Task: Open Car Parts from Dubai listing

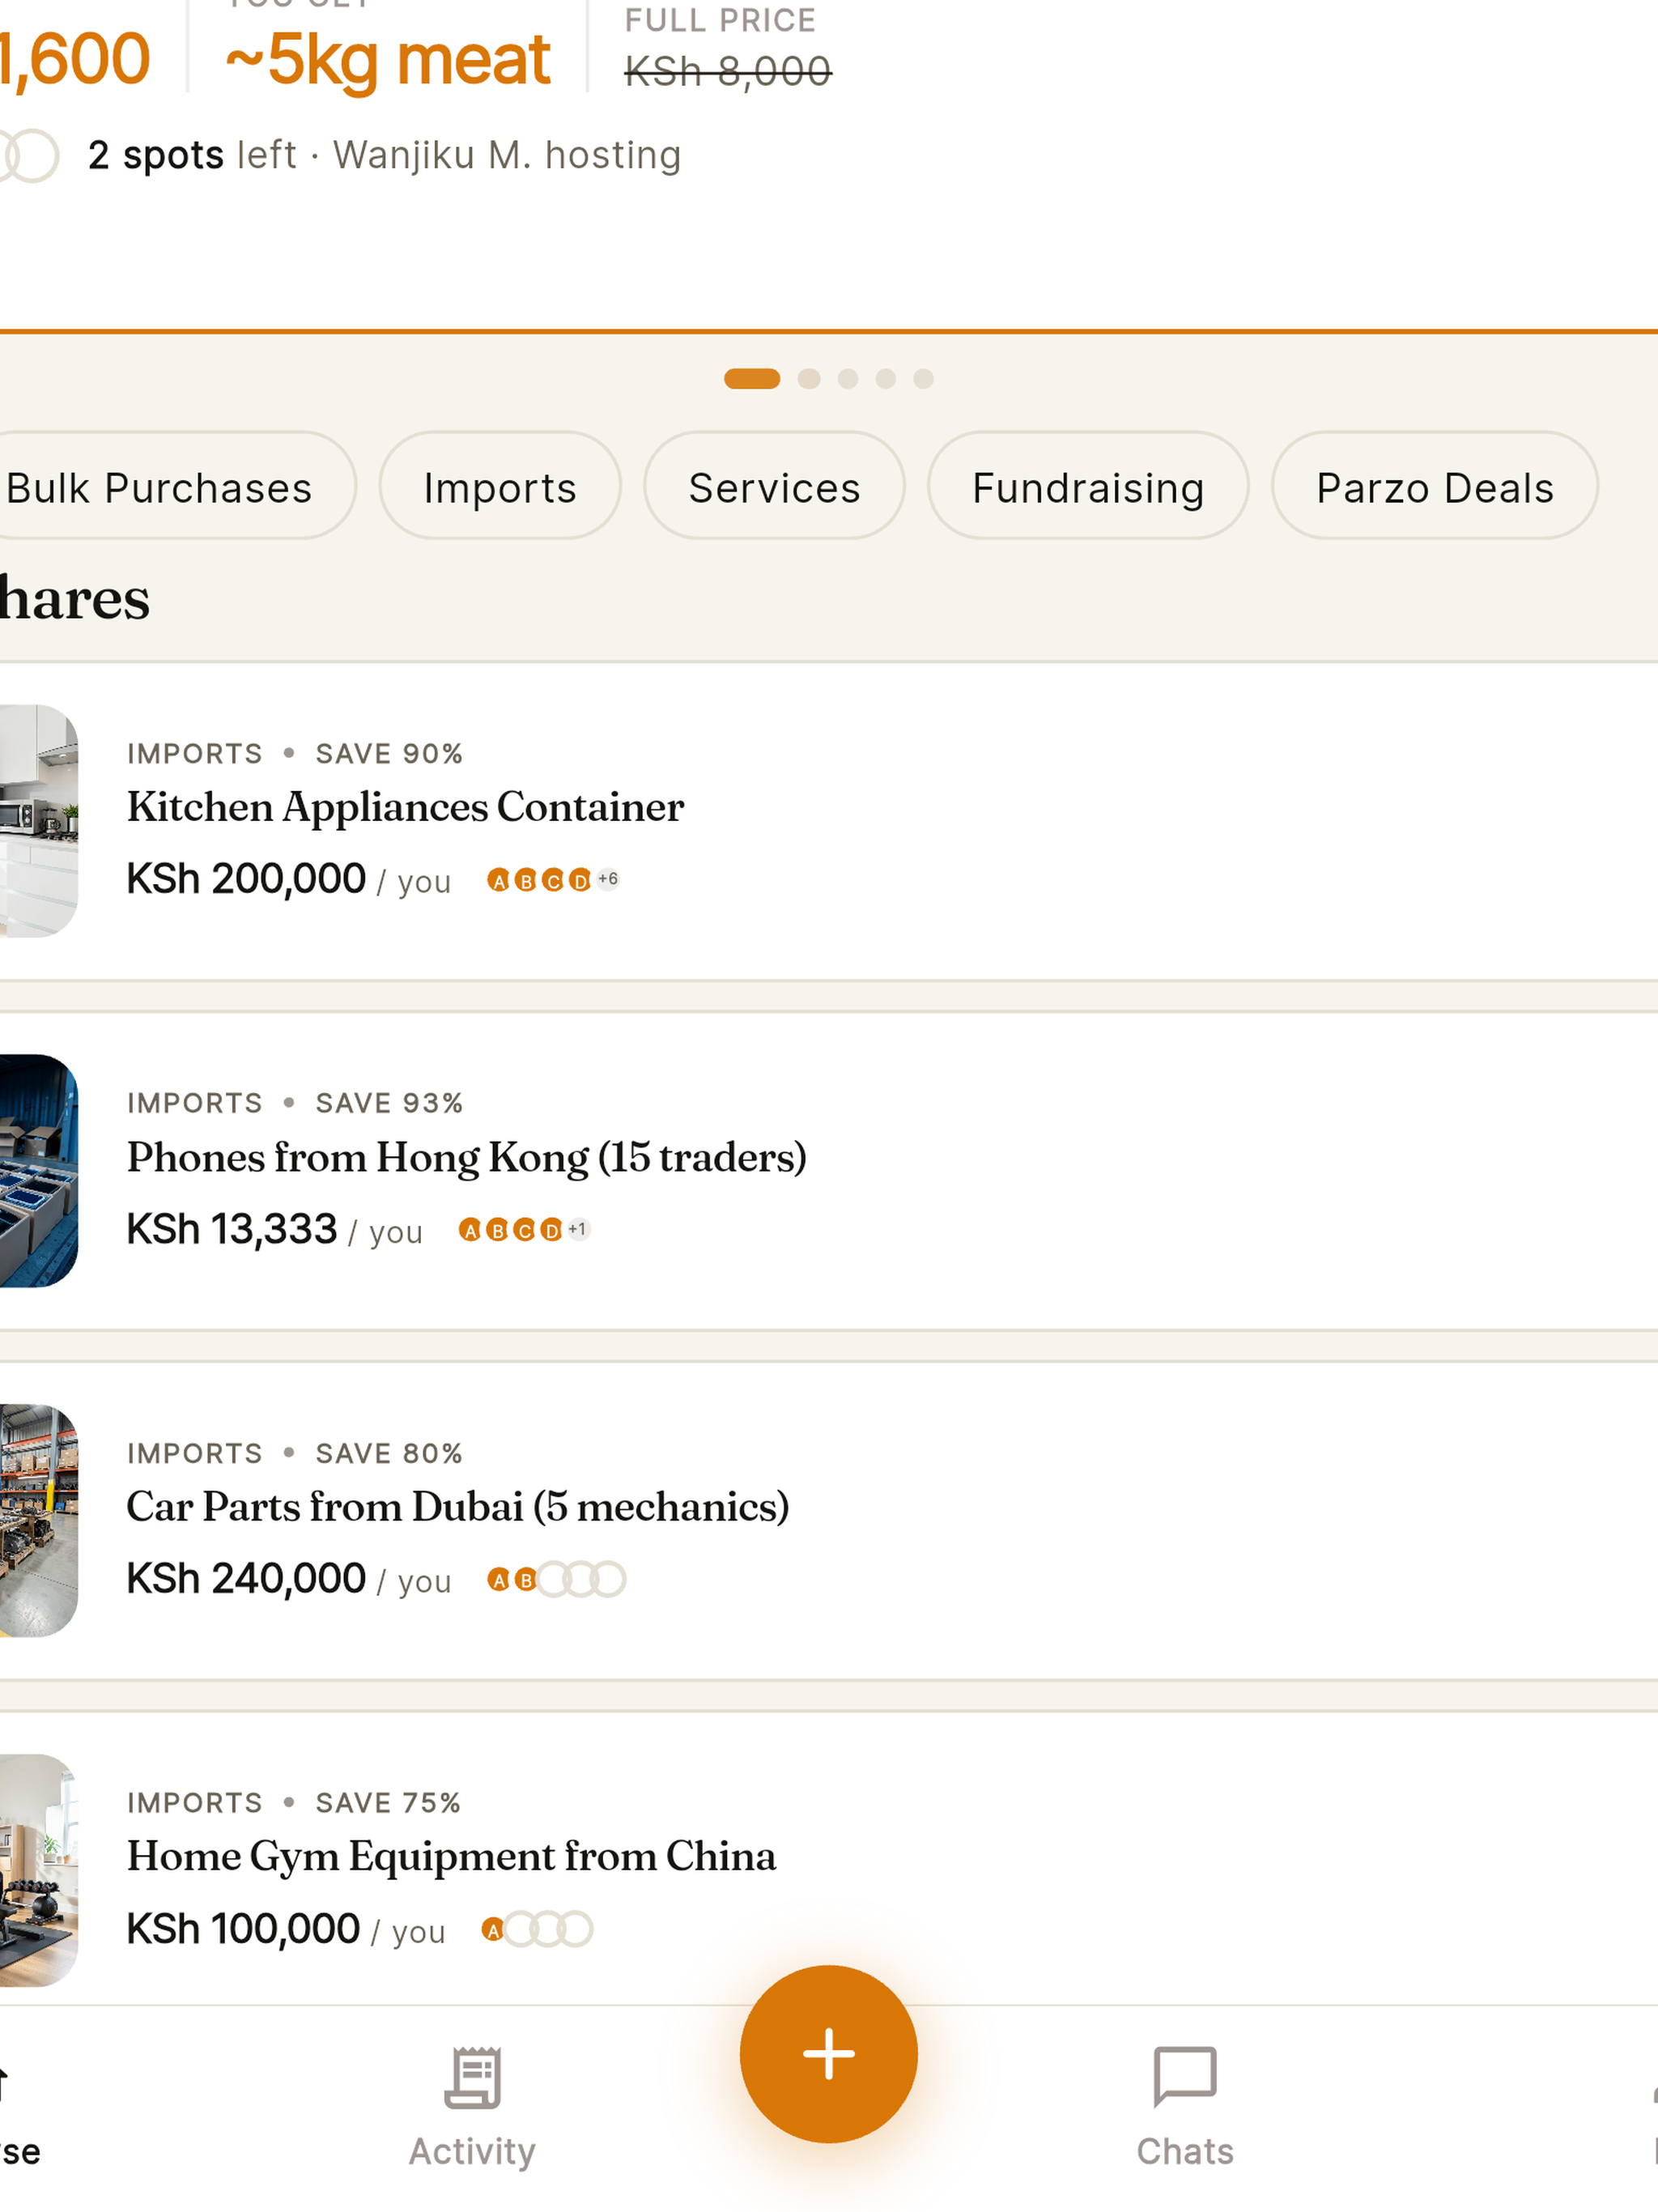Action: [x=829, y=1521]
